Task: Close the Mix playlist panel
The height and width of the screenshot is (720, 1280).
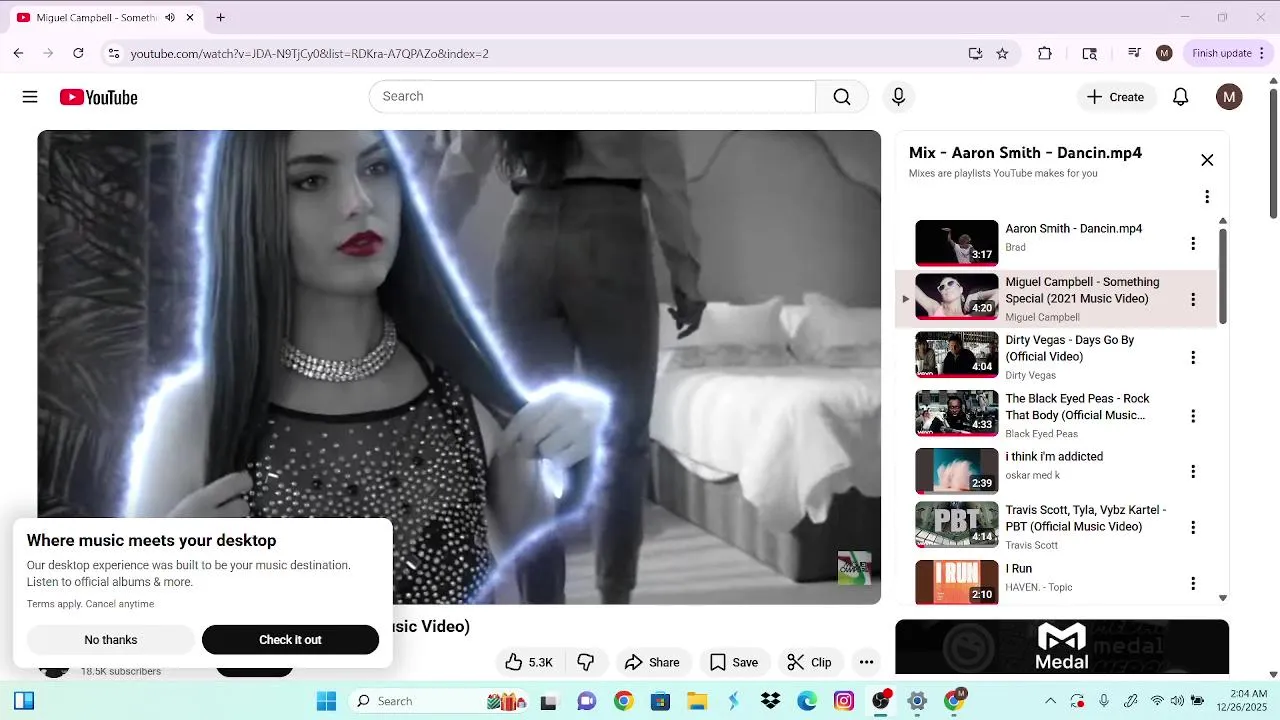Action: pyautogui.click(x=1207, y=160)
